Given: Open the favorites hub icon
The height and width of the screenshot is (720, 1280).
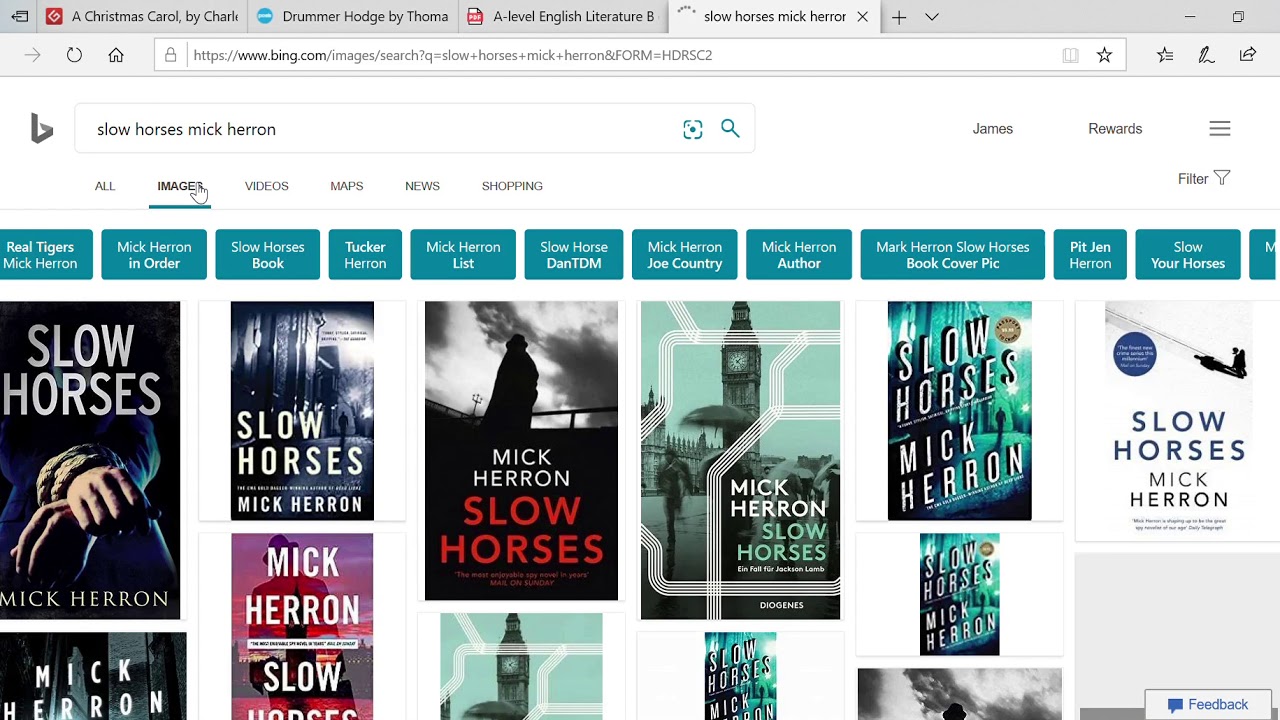Looking at the screenshot, I should [1165, 55].
